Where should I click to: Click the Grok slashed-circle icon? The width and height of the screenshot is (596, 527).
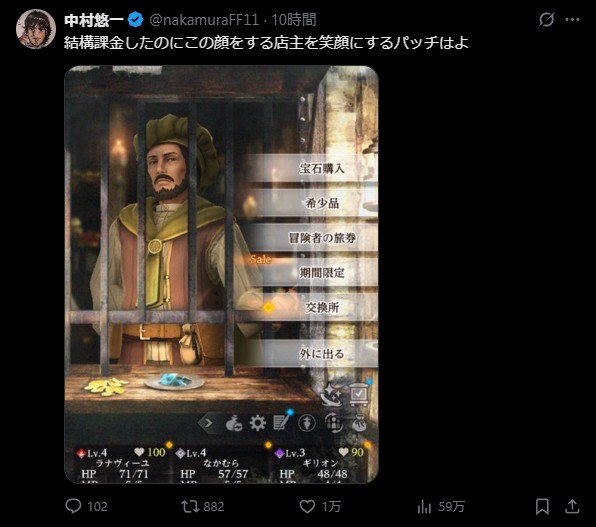pos(546,19)
